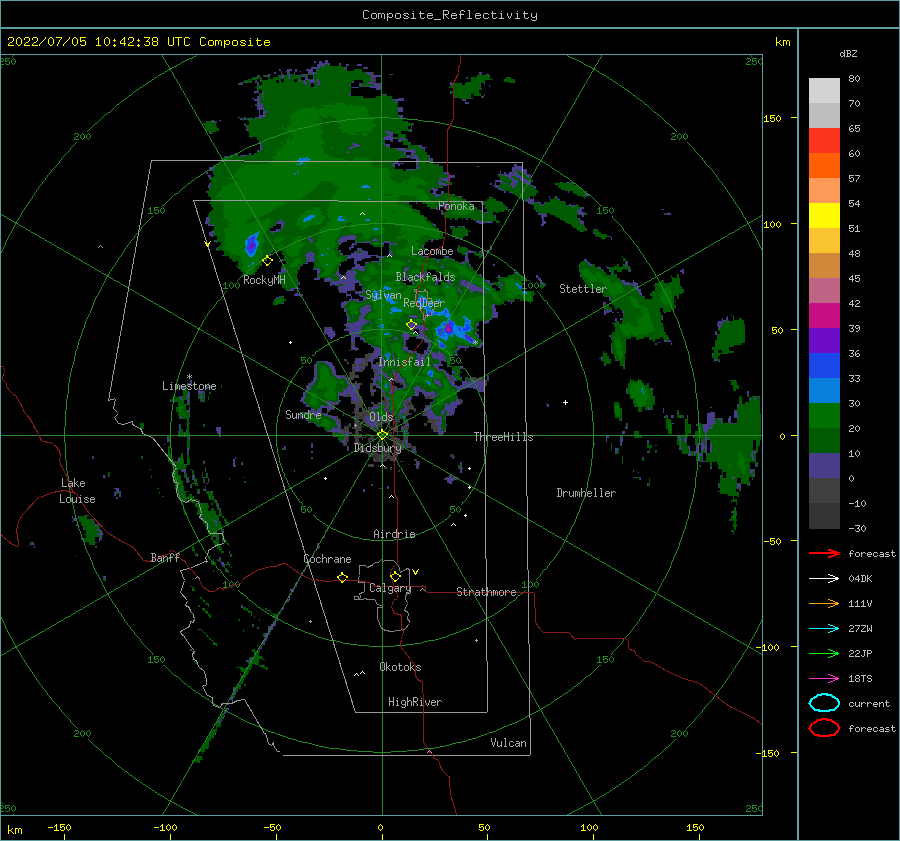Click the Lacombe city label
The image size is (900, 841).
(432, 251)
